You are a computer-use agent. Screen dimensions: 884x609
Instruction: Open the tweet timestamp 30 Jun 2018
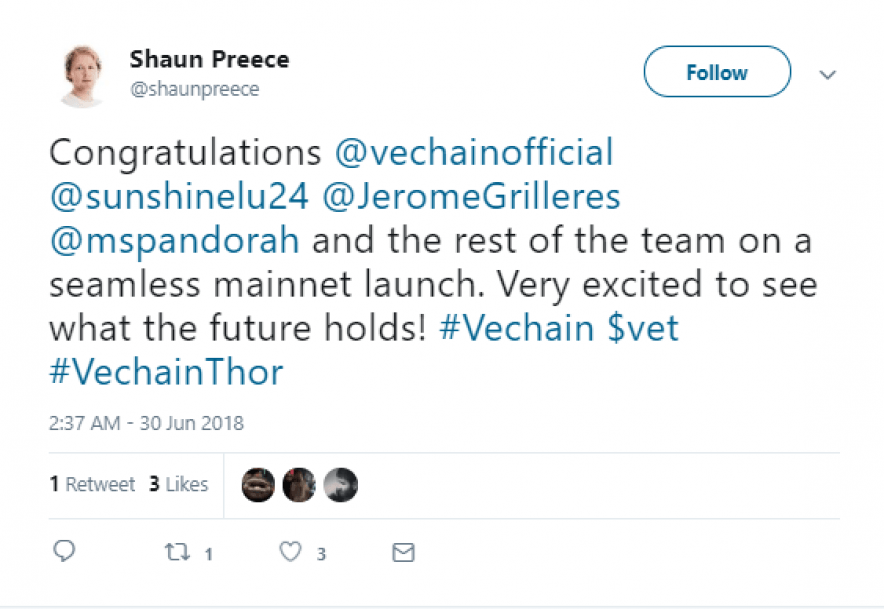[146, 423]
